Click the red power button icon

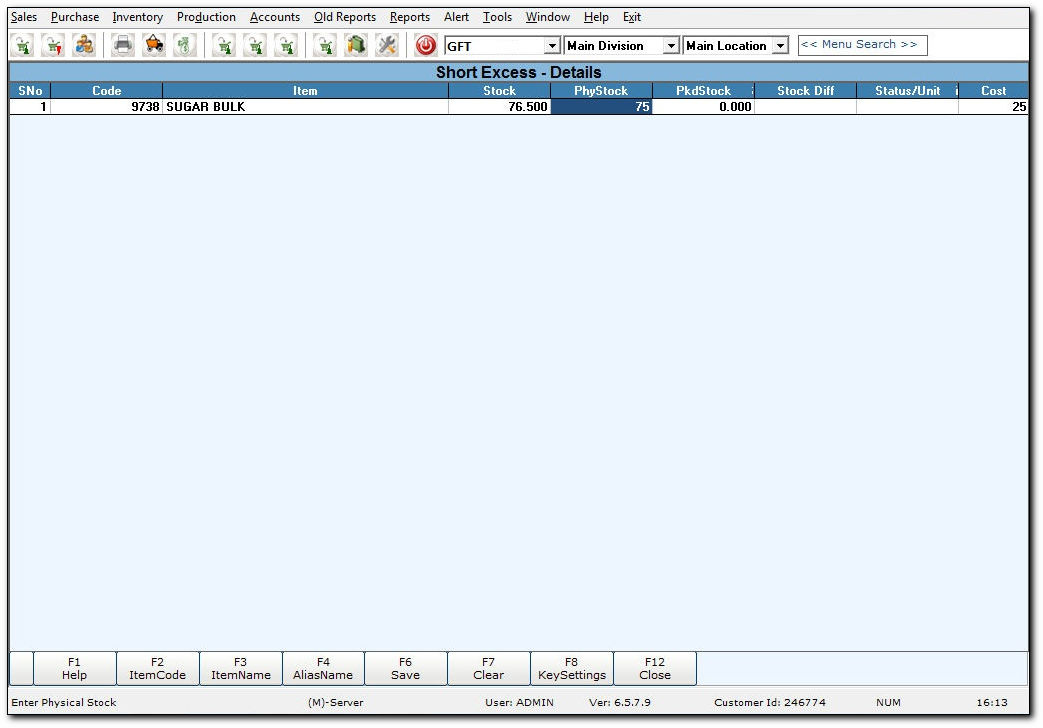pos(426,46)
